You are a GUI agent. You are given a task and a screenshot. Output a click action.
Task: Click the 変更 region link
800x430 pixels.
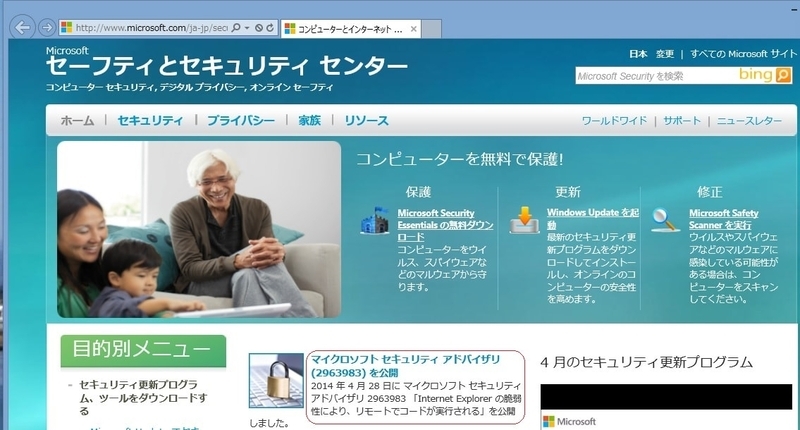[665, 54]
